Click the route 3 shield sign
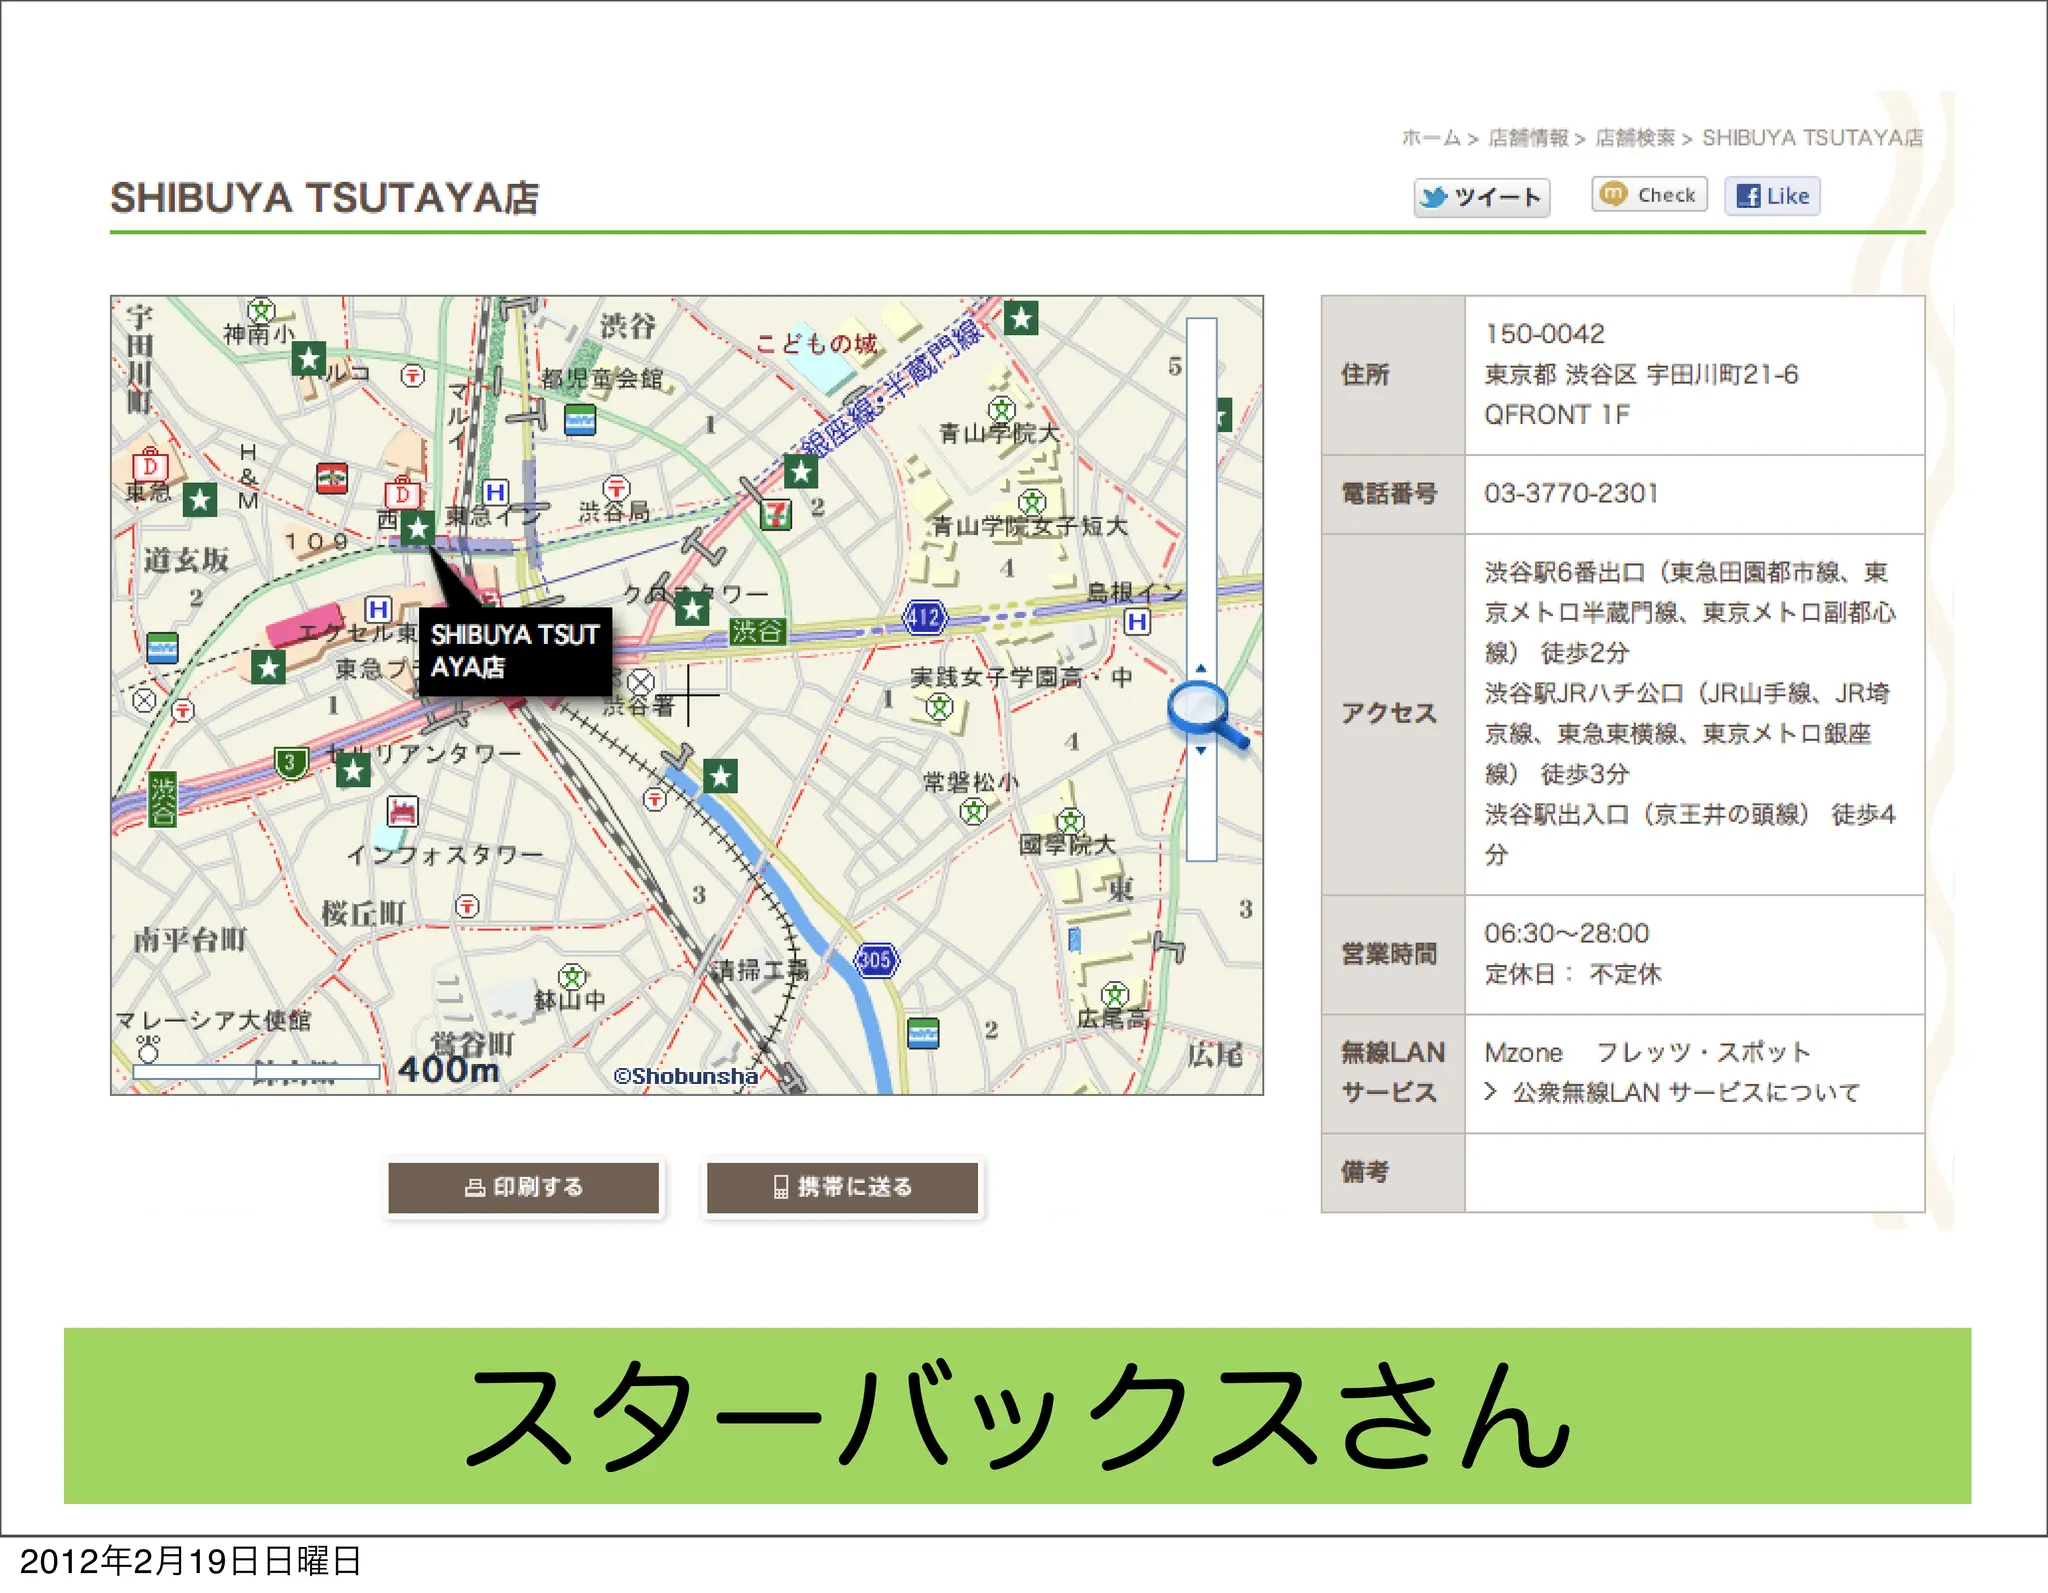The height and width of the screenshot is (1593, 2048). coord(290,764)
